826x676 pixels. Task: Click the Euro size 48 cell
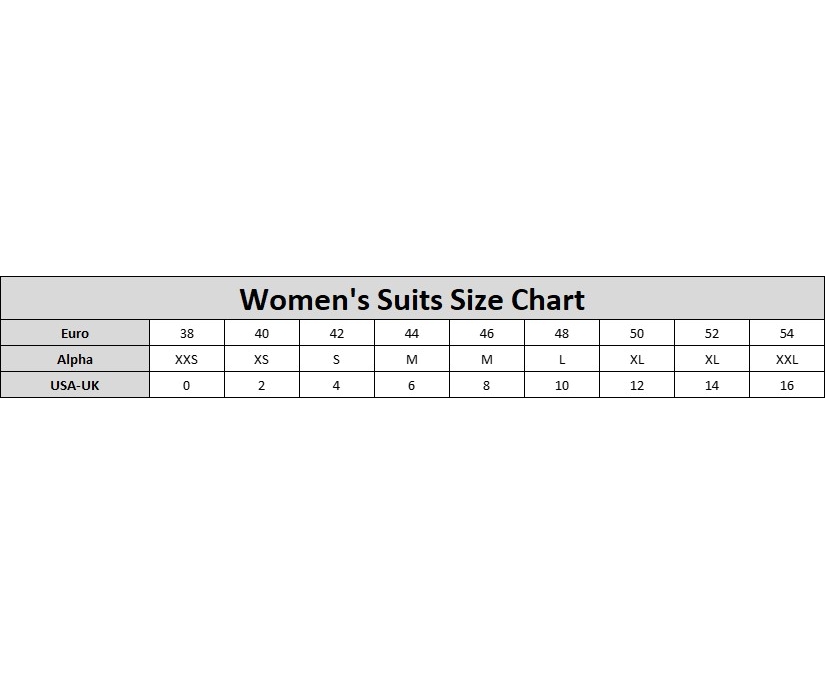click(562, 334)
